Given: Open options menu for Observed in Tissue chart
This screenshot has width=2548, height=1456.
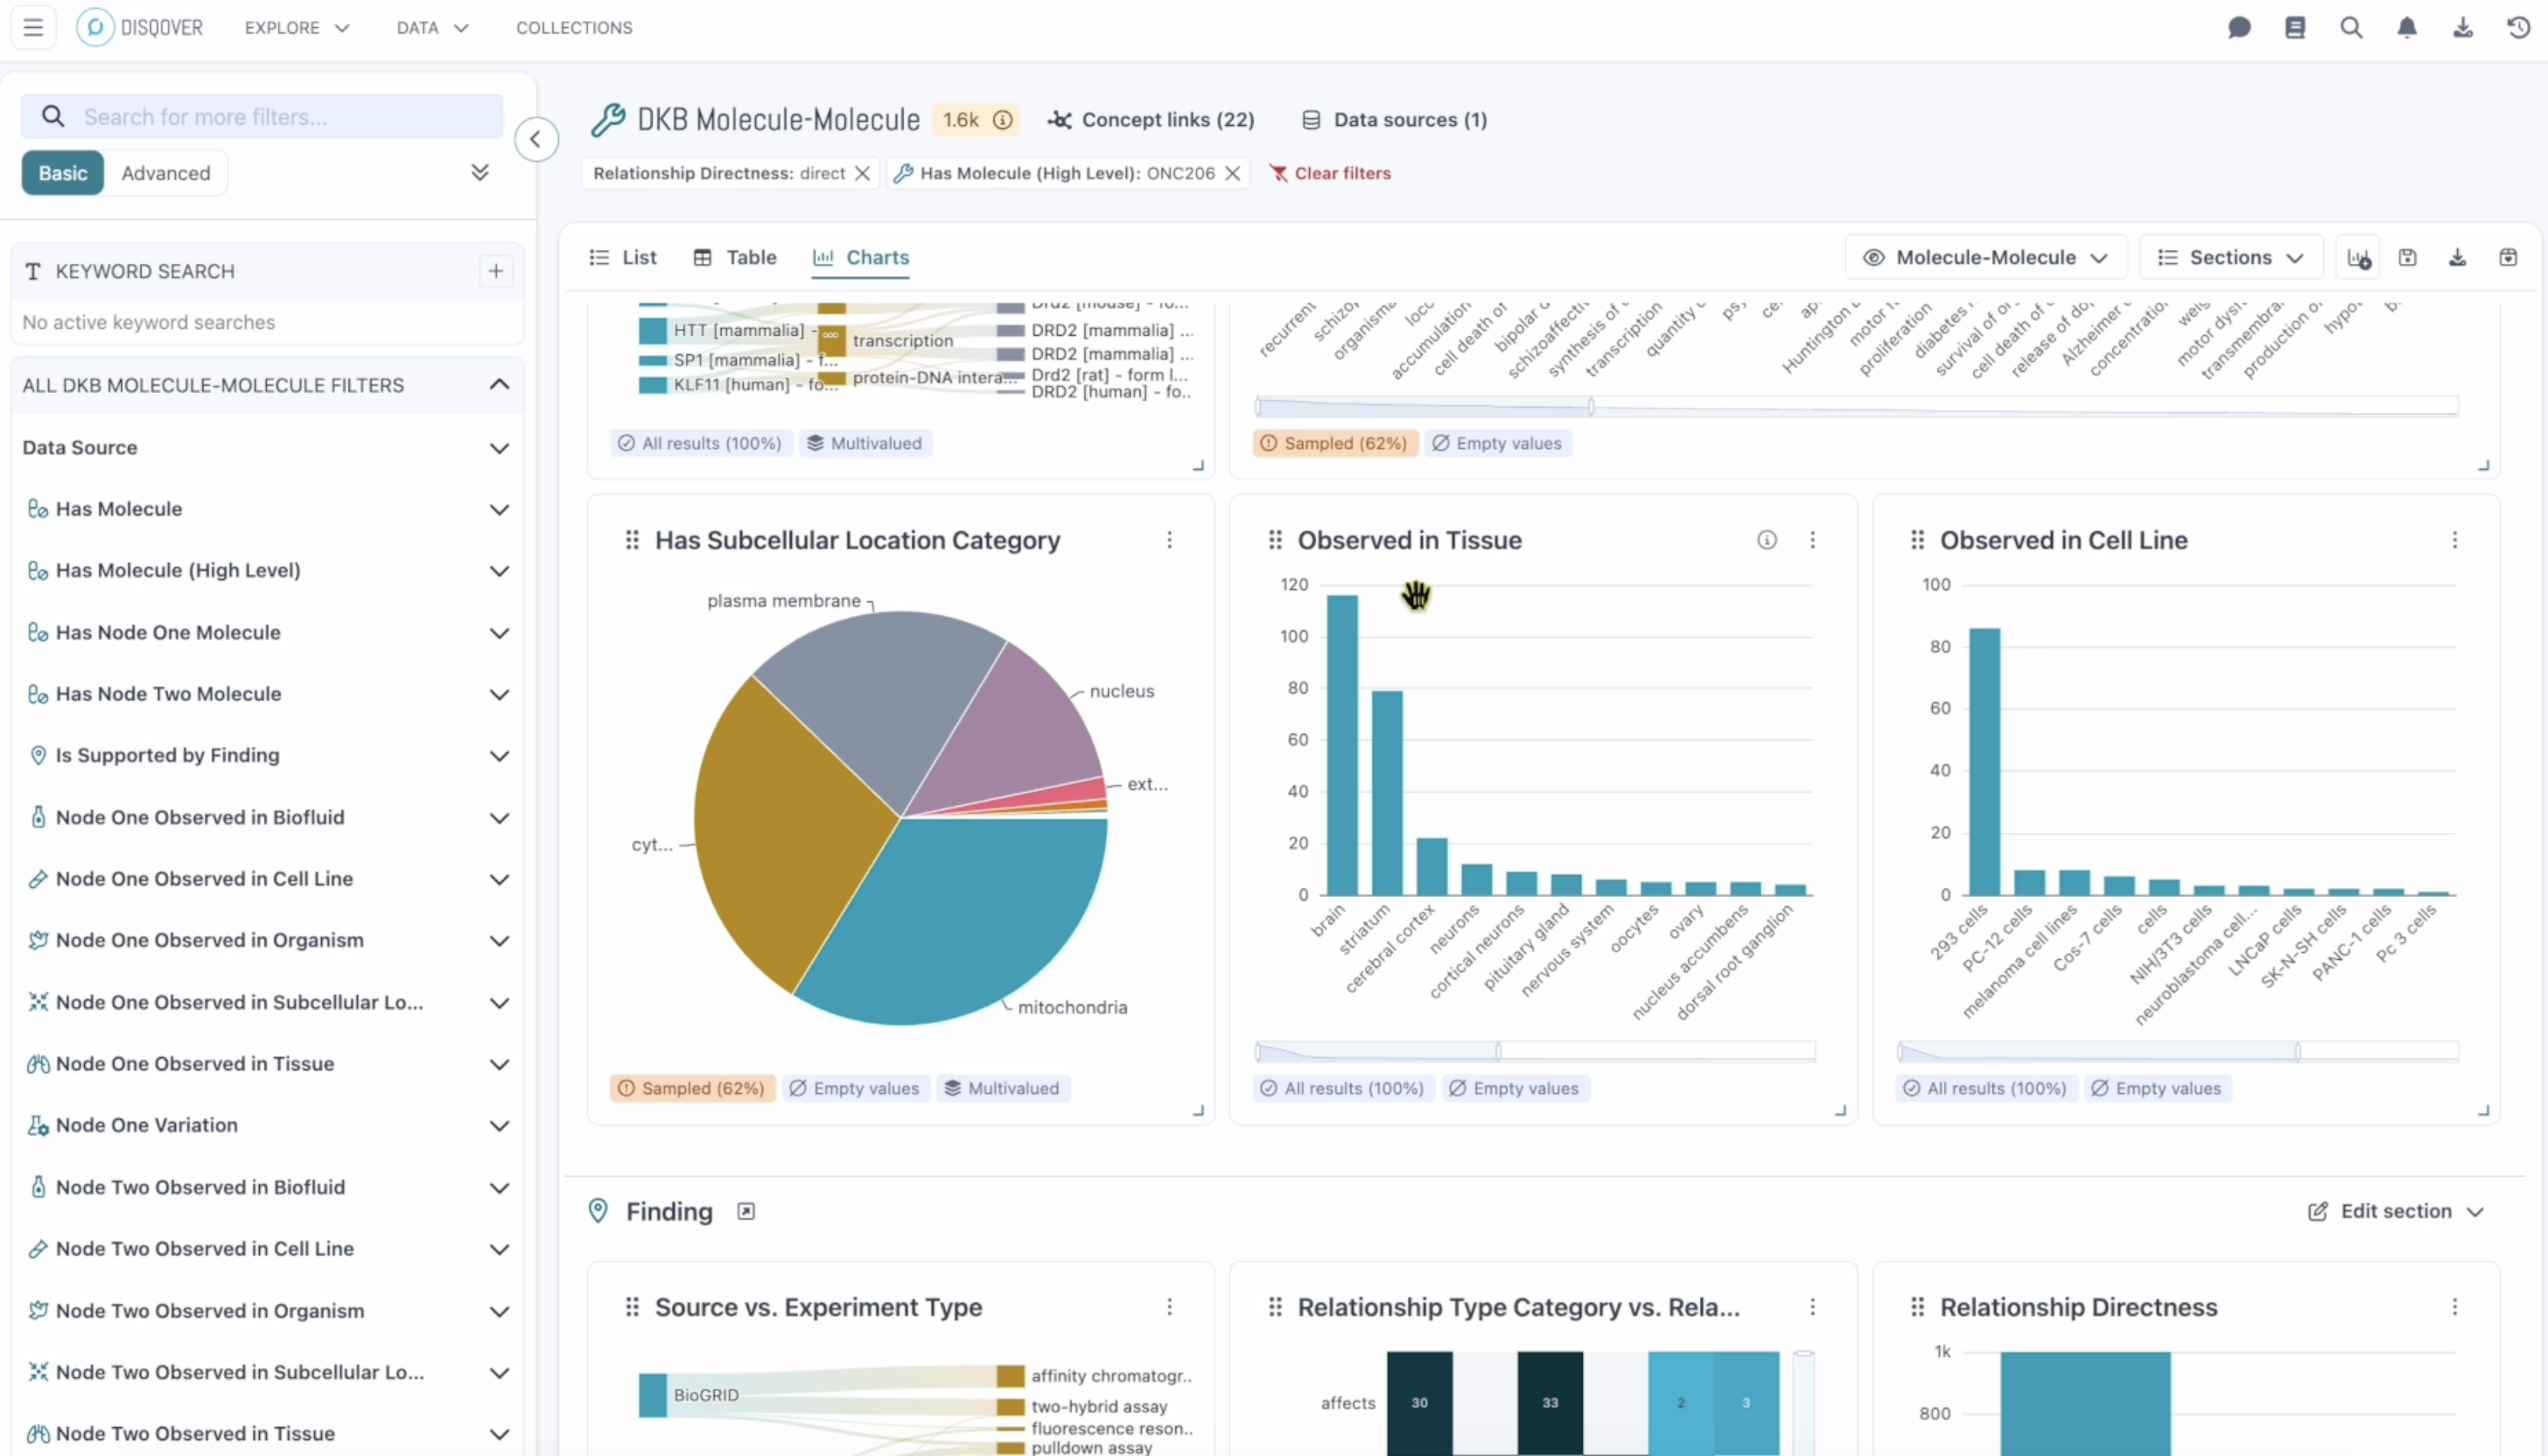Looking at the screenshot, I should (x=1812, y=540).
